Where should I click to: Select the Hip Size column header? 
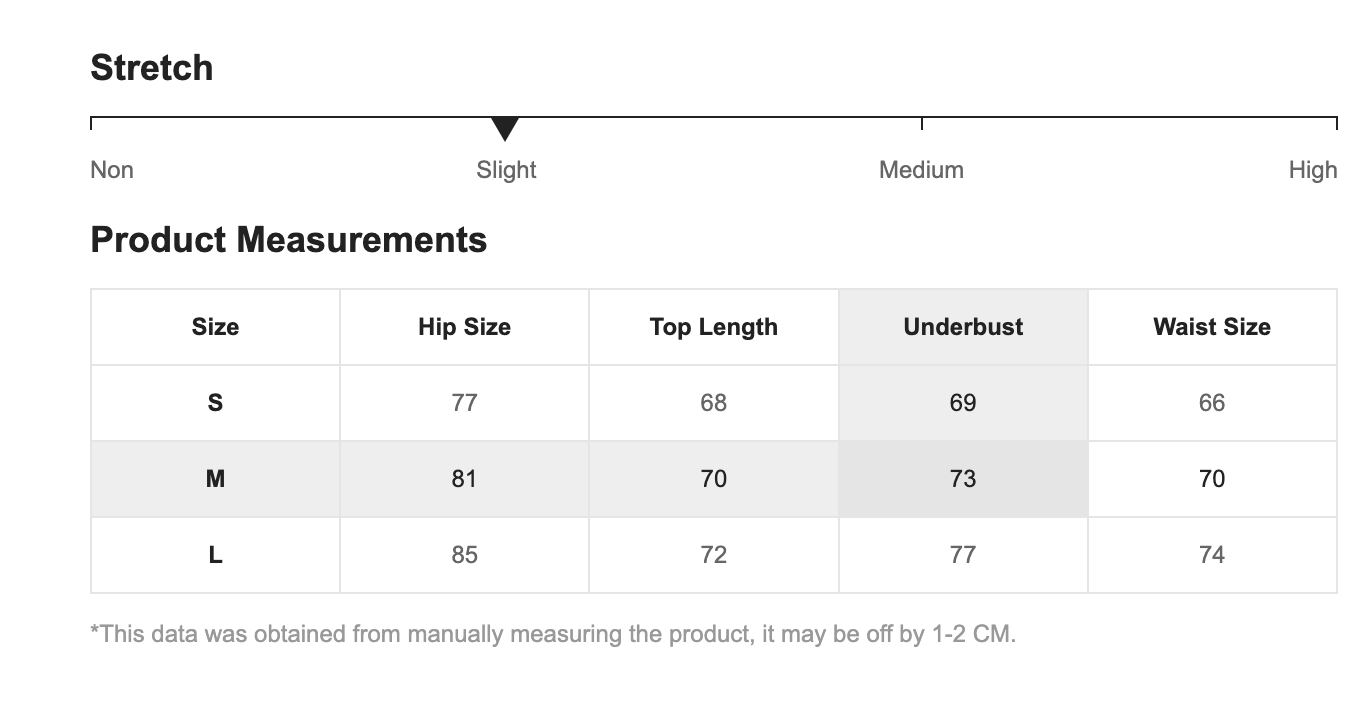point(464,327)
